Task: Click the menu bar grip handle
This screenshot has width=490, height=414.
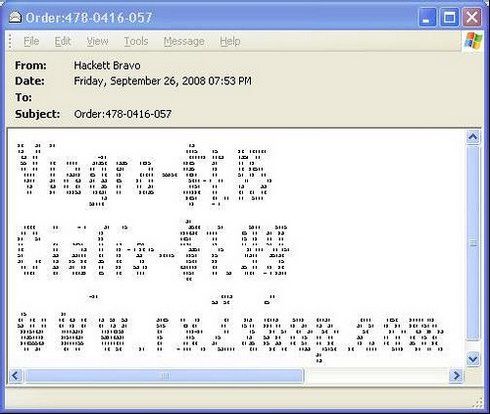Action: (x=10, y=41)
